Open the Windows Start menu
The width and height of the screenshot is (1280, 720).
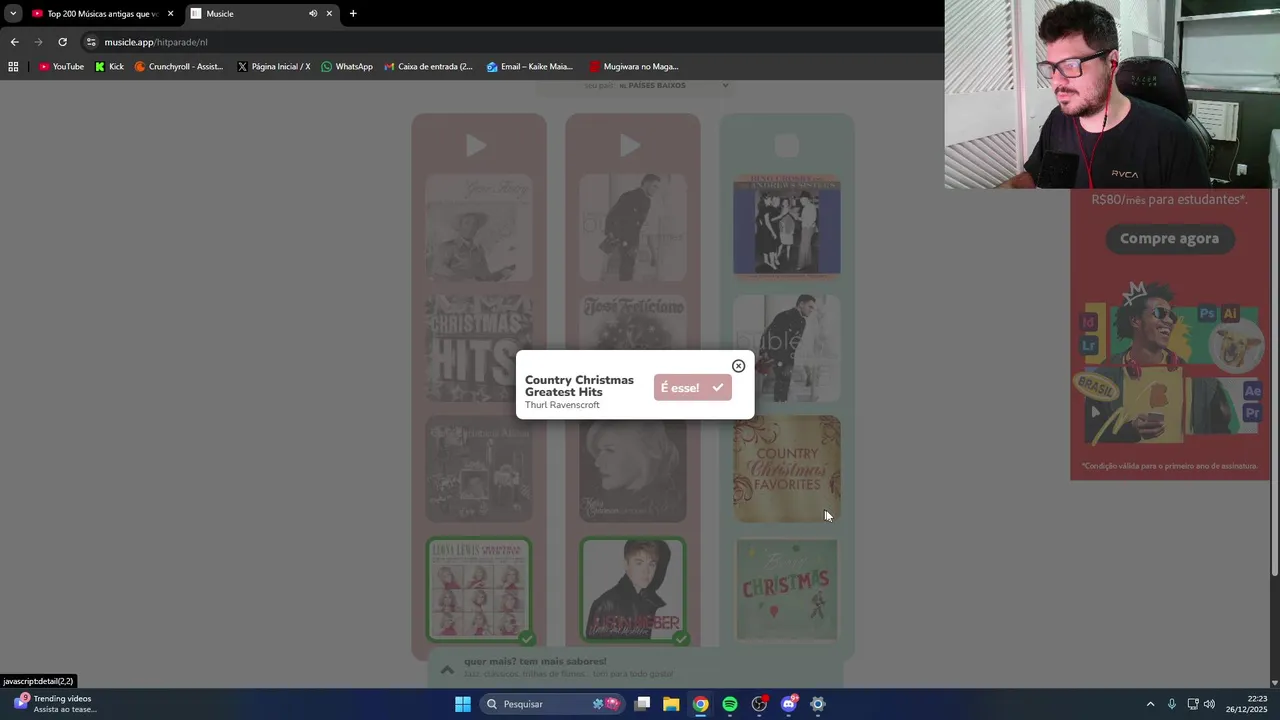(463, 704)
